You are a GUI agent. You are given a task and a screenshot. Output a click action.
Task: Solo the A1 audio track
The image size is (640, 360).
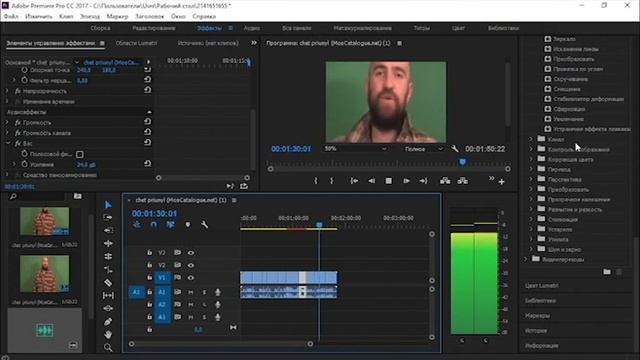pyautogui.click(x=204, y=292)
